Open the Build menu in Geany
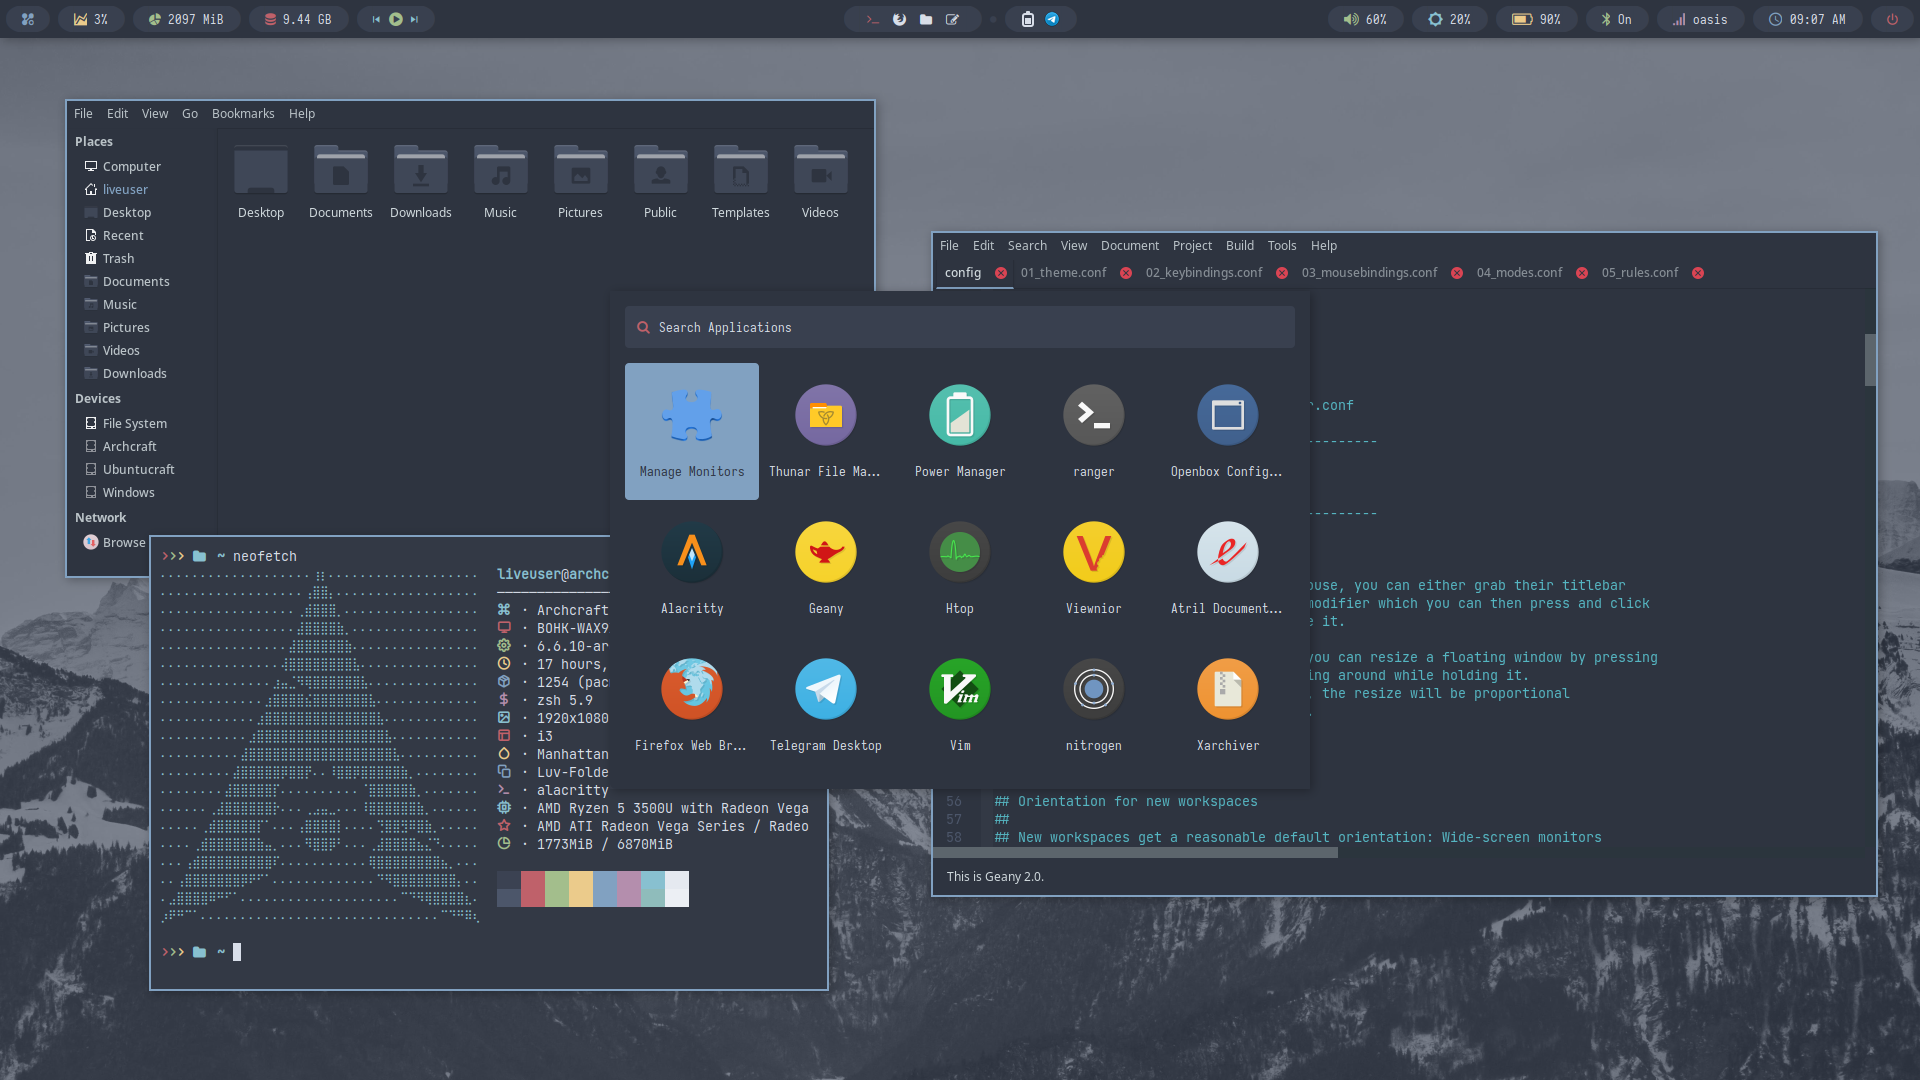The image size is (1920, 1080). pos(1239,246)
